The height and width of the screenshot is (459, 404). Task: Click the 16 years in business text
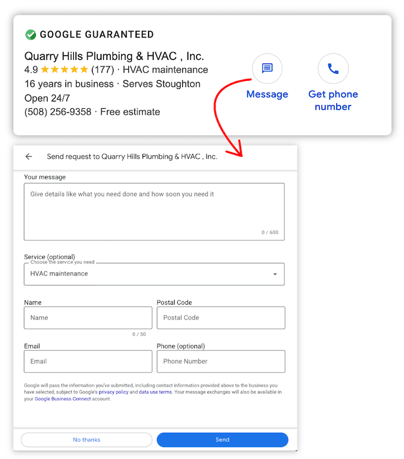tap(69, 84)
